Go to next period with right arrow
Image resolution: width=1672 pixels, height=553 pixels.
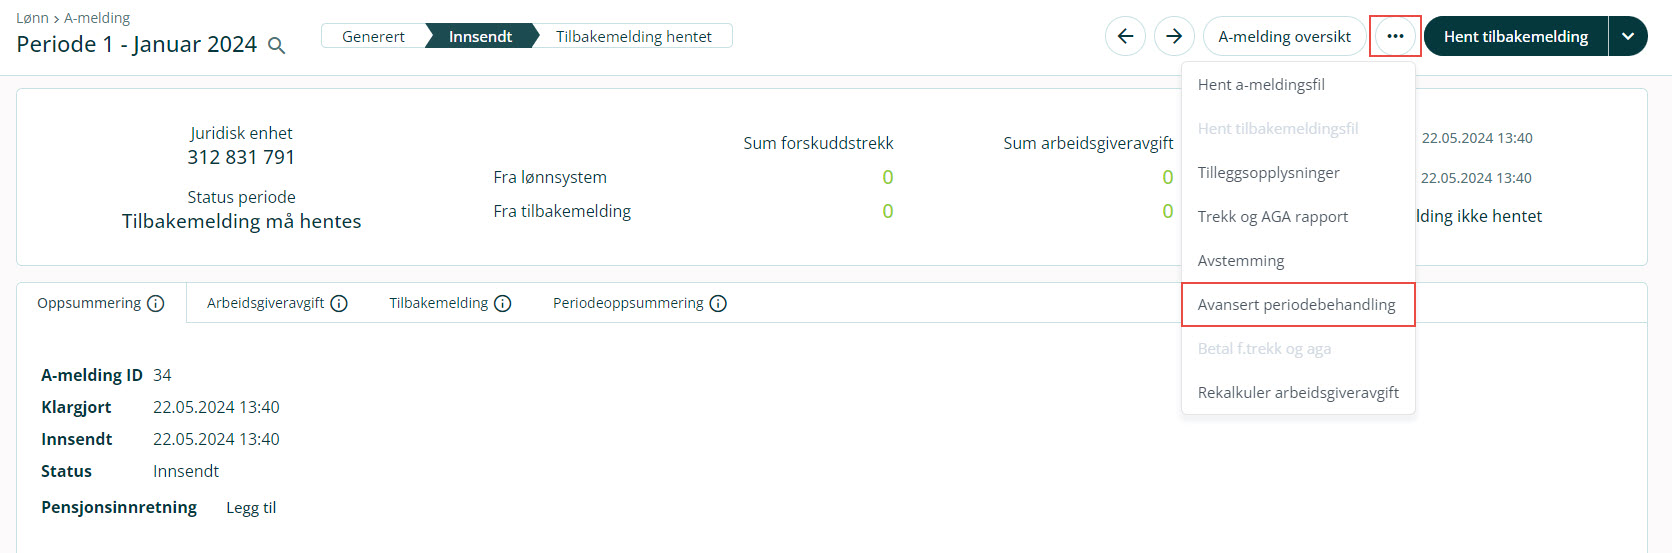point(1174,37)
